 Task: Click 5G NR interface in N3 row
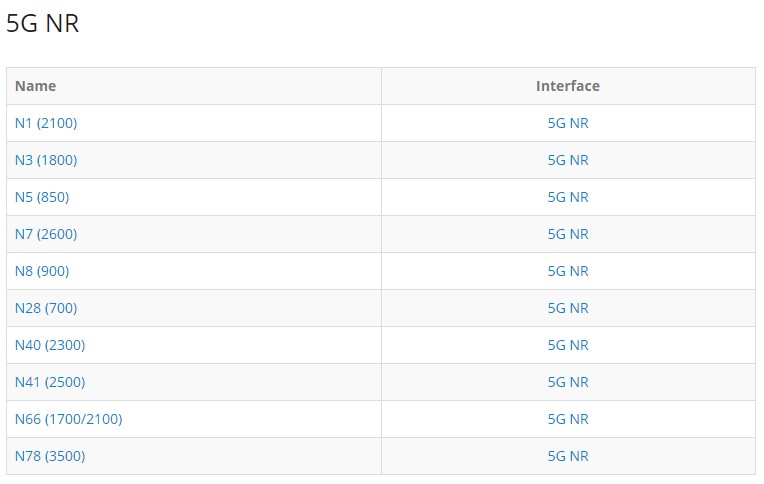click(x=568, y=160)
